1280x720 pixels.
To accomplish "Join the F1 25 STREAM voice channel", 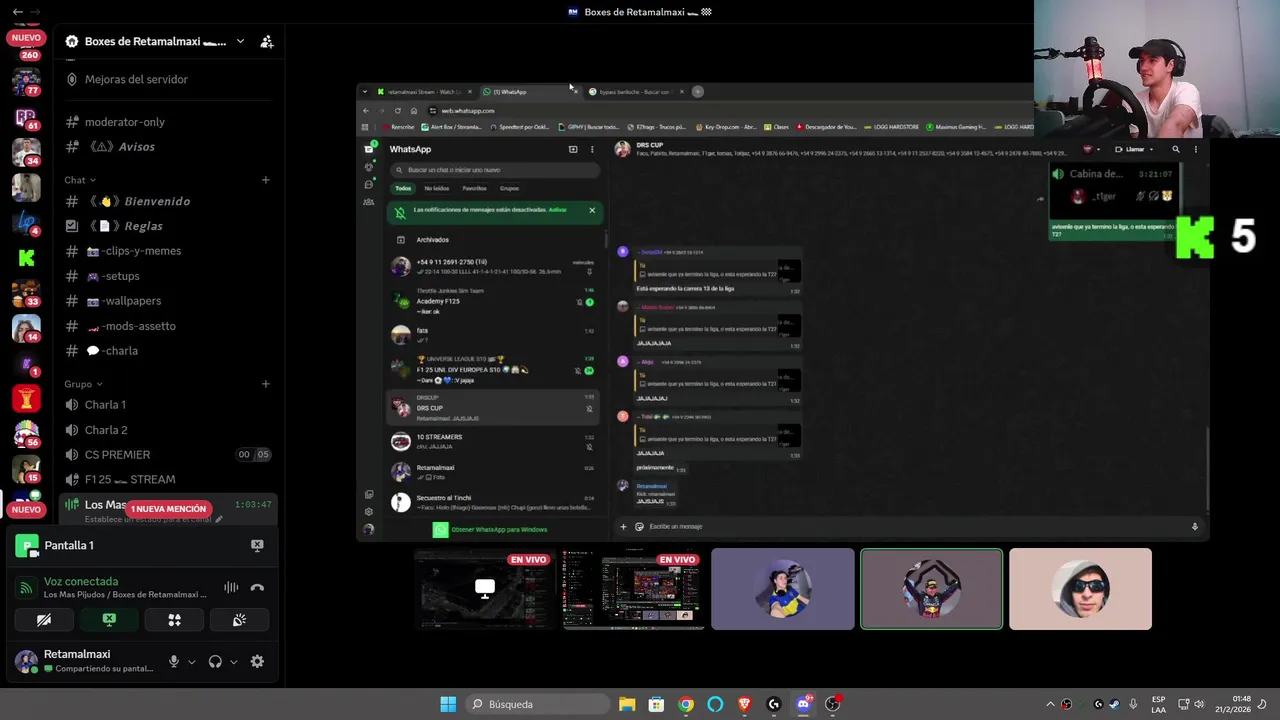I will click(167, 480).
